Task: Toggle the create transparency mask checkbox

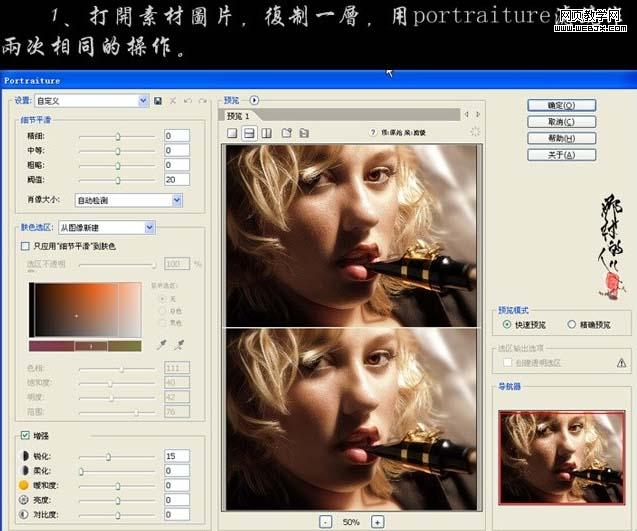Action: 507,362
